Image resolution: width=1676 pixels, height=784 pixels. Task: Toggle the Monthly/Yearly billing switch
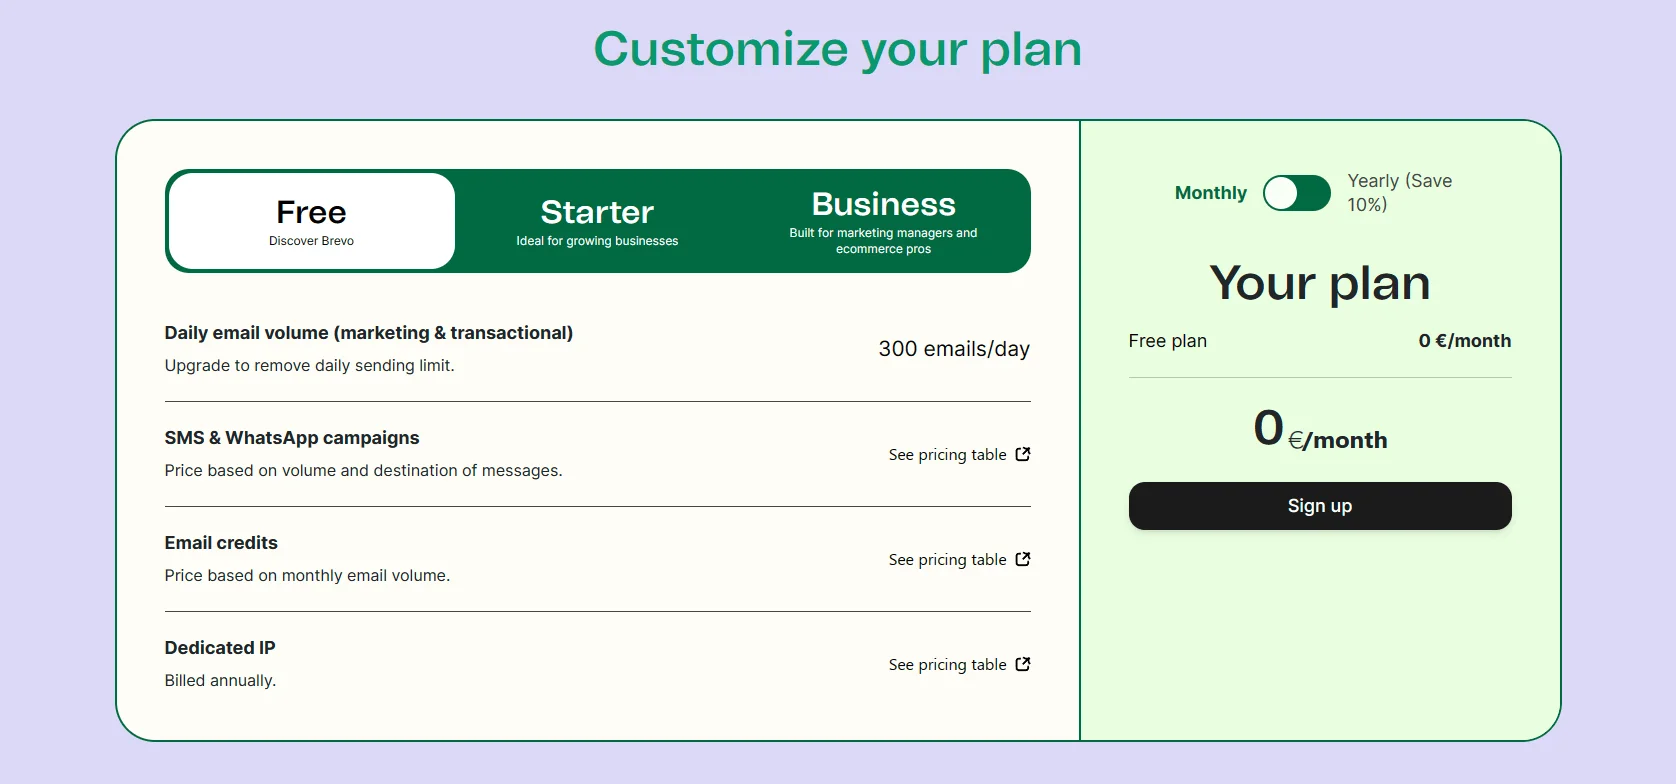pos(1296,193)
